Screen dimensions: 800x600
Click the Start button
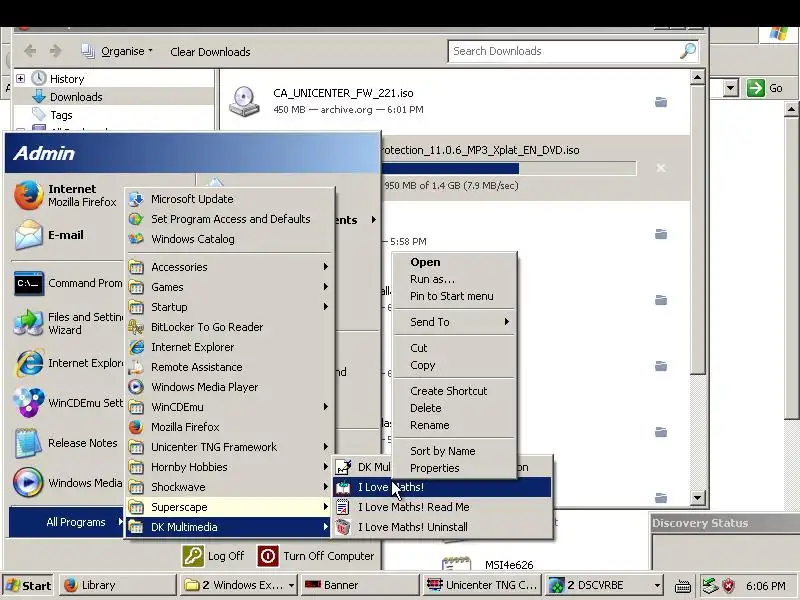pyautogui.click(x=29, y=585)
